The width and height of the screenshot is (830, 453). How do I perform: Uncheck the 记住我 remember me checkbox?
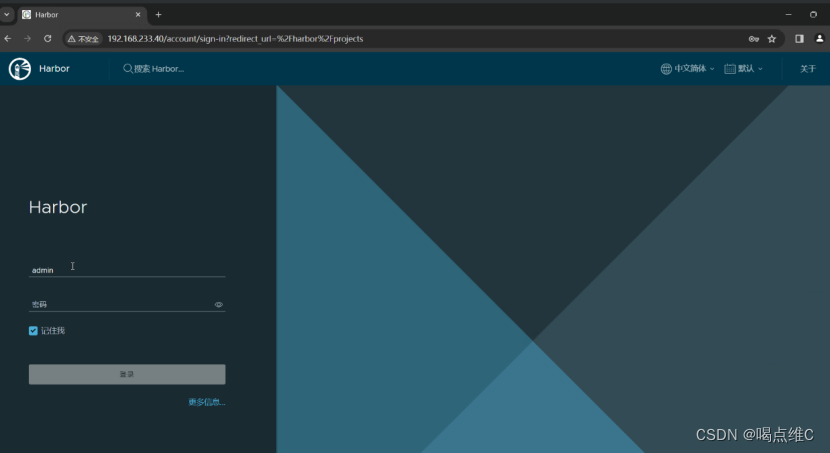click(33, 331)
